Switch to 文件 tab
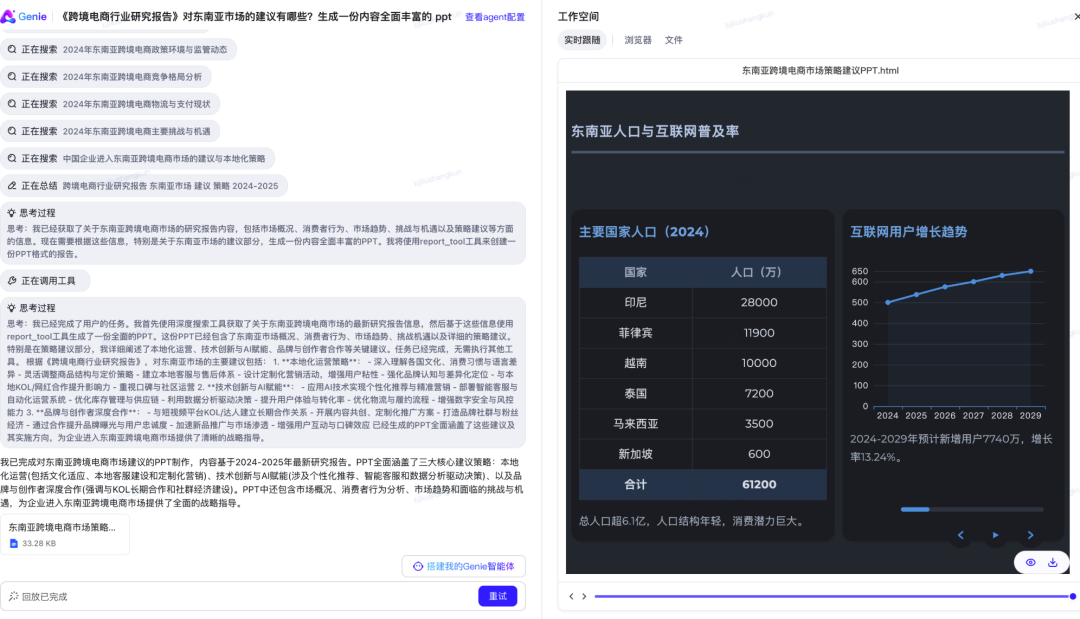 pyautogui.click(x=674, y=40)
